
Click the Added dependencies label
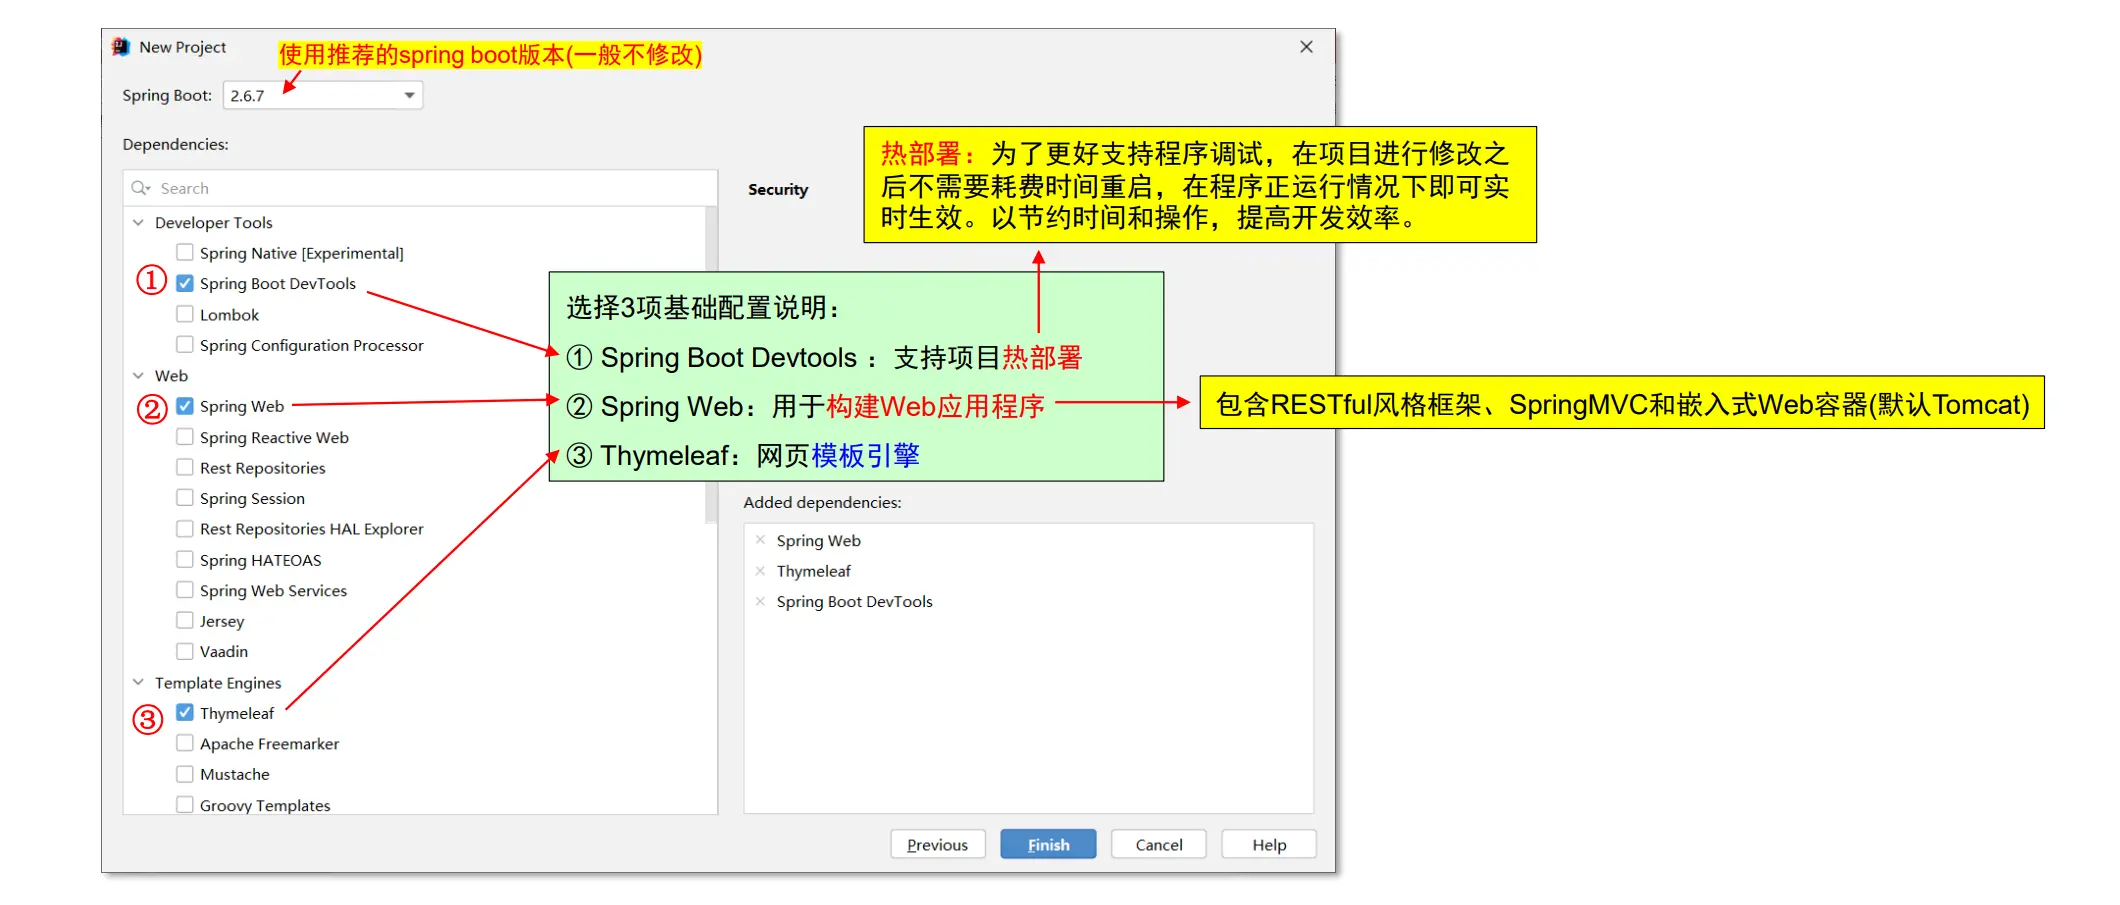click(x=822, y=502)
